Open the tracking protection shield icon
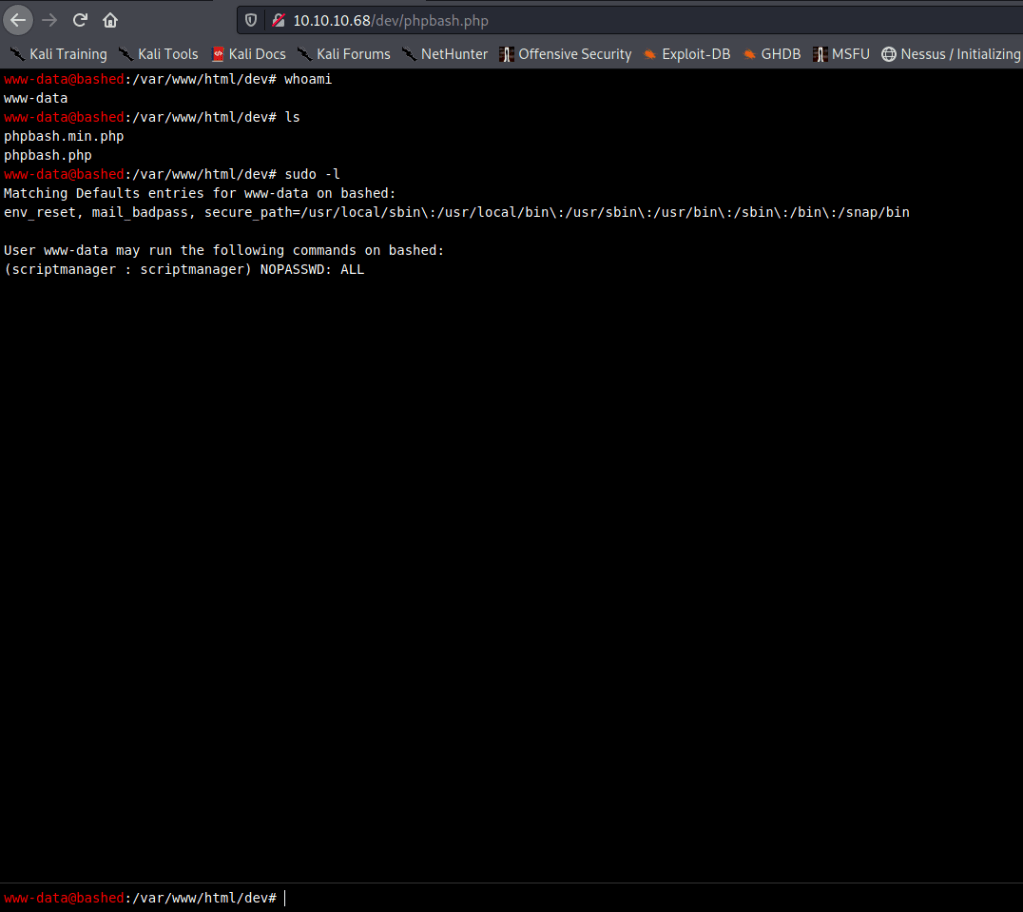 coord(251,20)
